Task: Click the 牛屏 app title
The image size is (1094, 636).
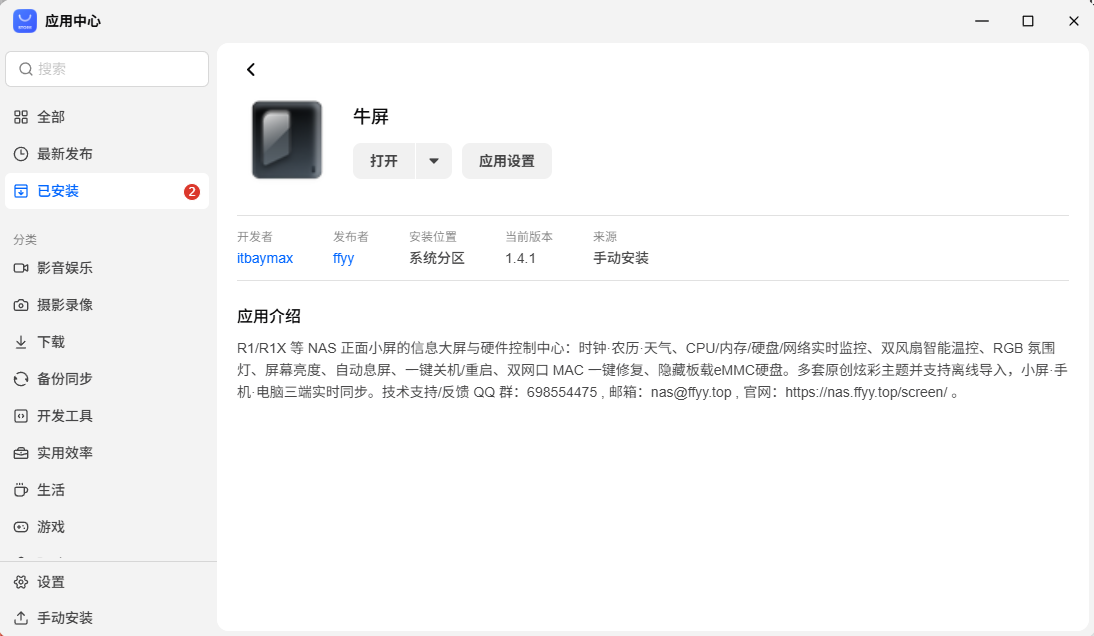Action: pos(370,116)
